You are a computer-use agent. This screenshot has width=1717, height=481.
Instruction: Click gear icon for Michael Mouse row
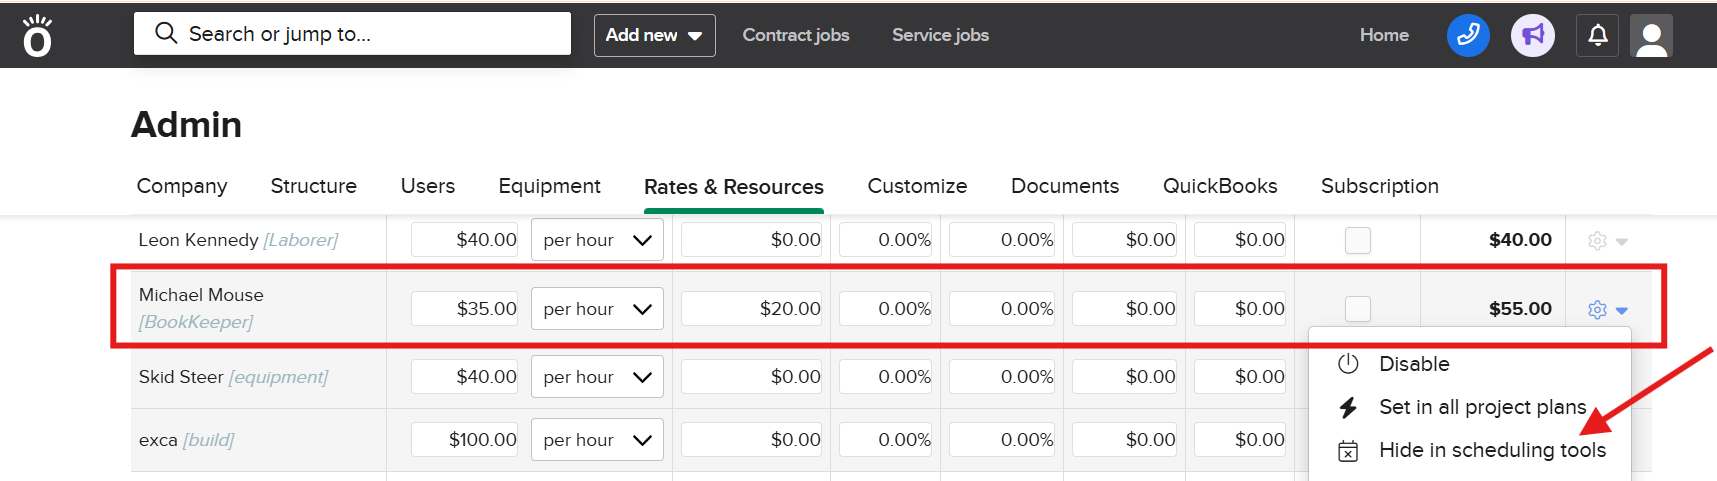coord(1597,310)
